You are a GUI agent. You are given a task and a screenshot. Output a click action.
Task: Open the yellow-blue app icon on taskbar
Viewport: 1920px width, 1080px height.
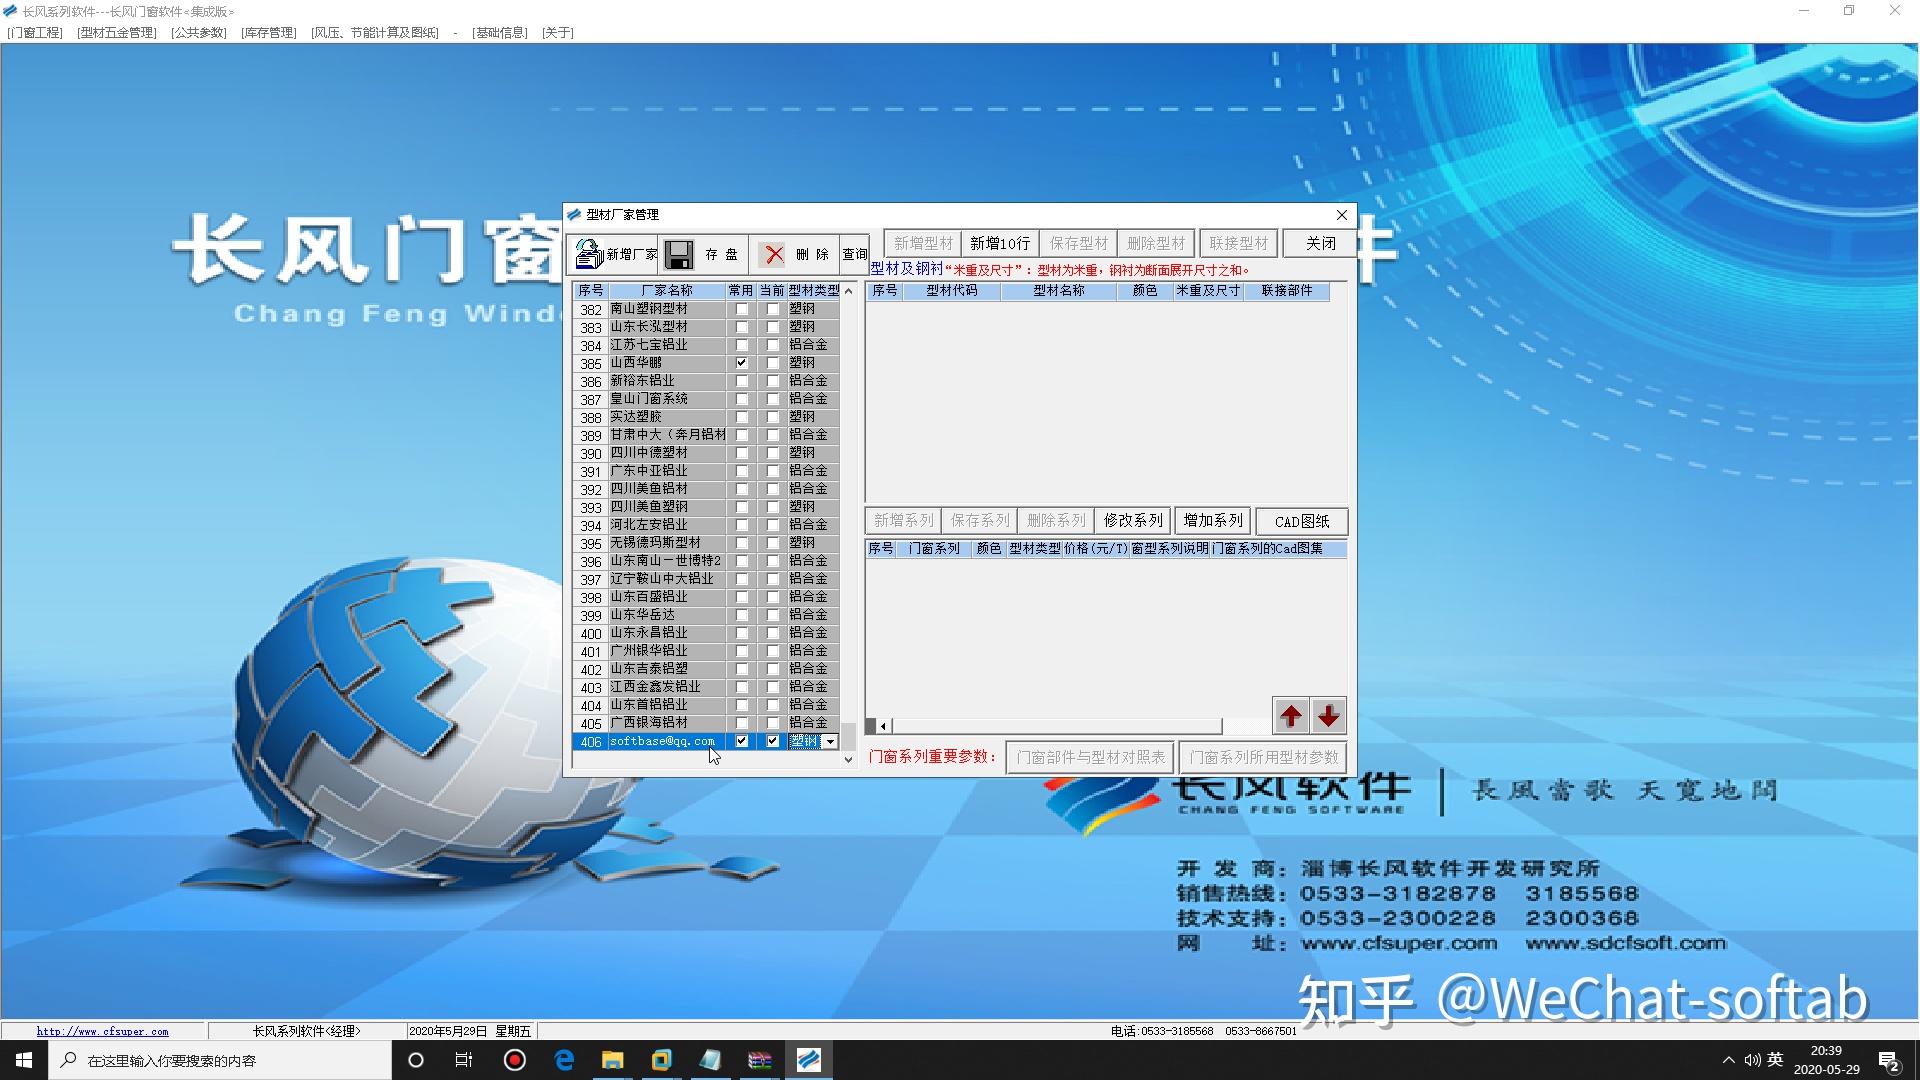(662, 1060)
